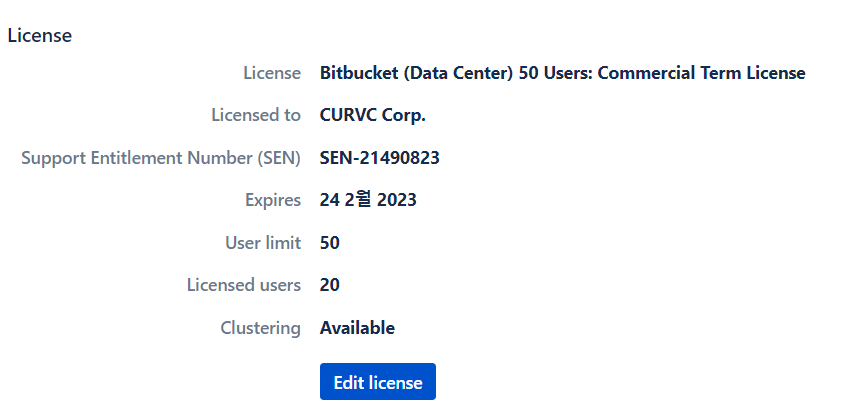Click the Edit license button
The height and width of the screenshot is (412, 865).
point(377,382)
